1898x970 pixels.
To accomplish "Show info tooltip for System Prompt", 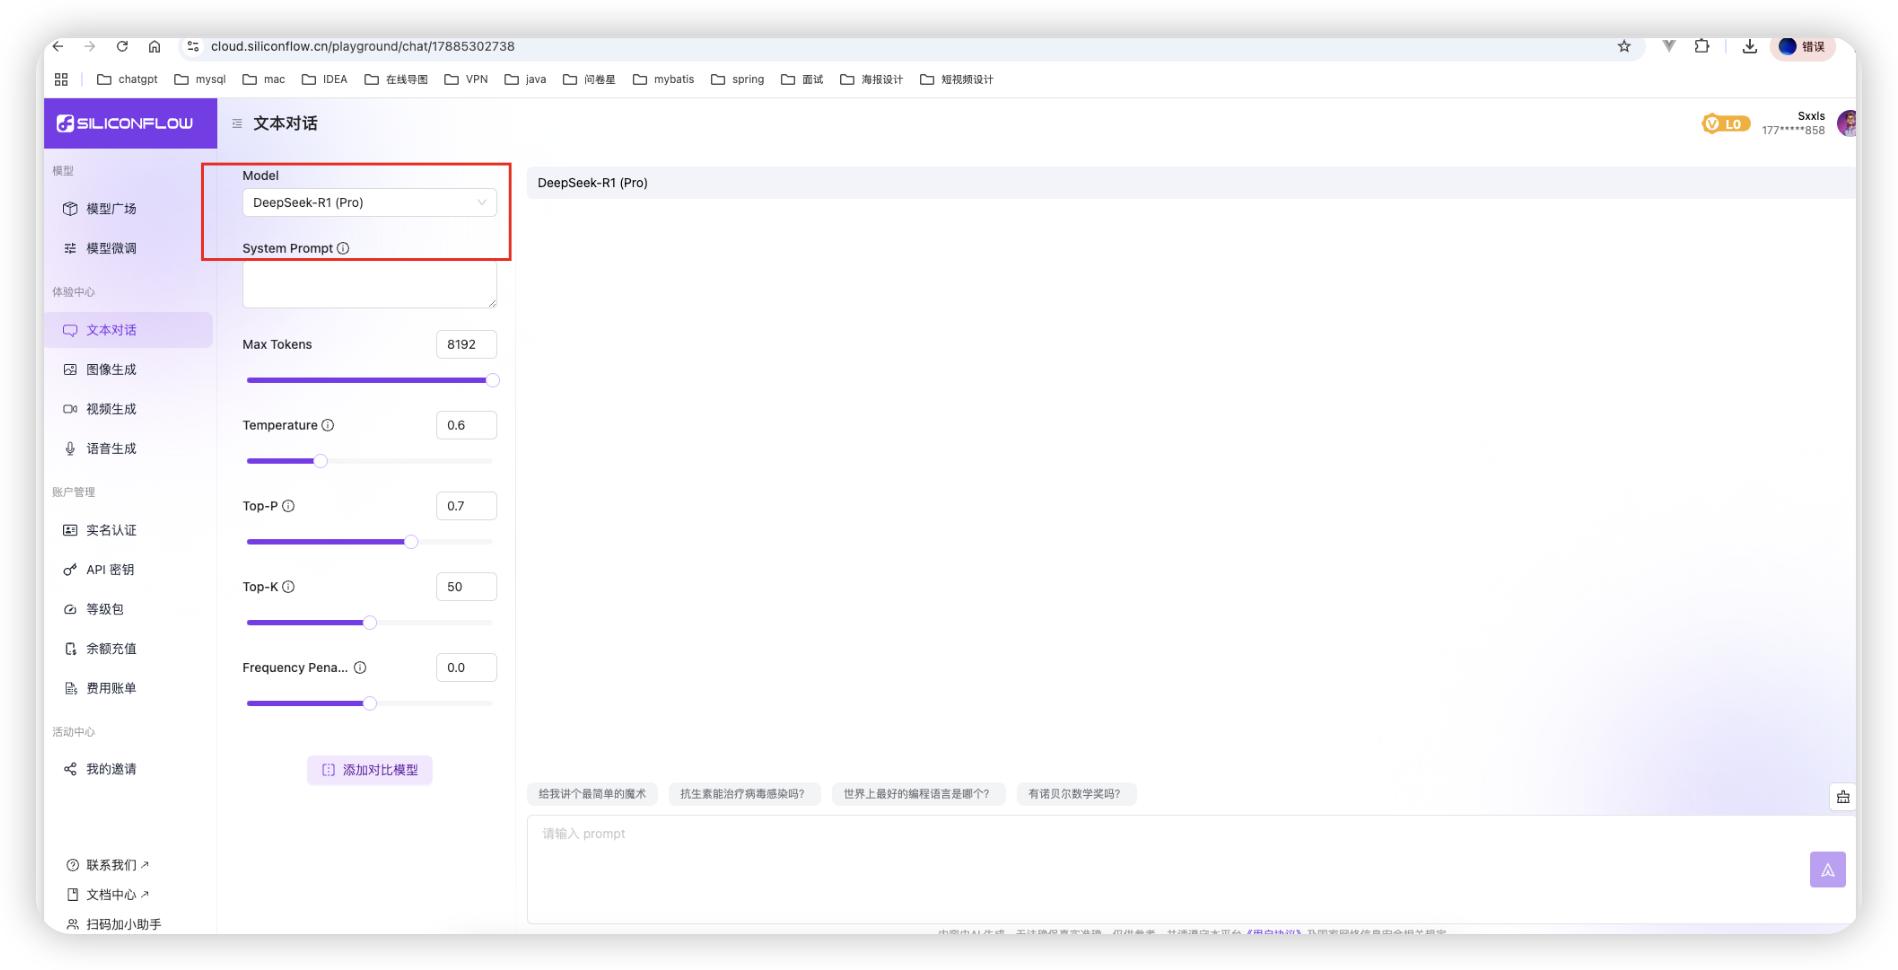I will pos(343,248).
